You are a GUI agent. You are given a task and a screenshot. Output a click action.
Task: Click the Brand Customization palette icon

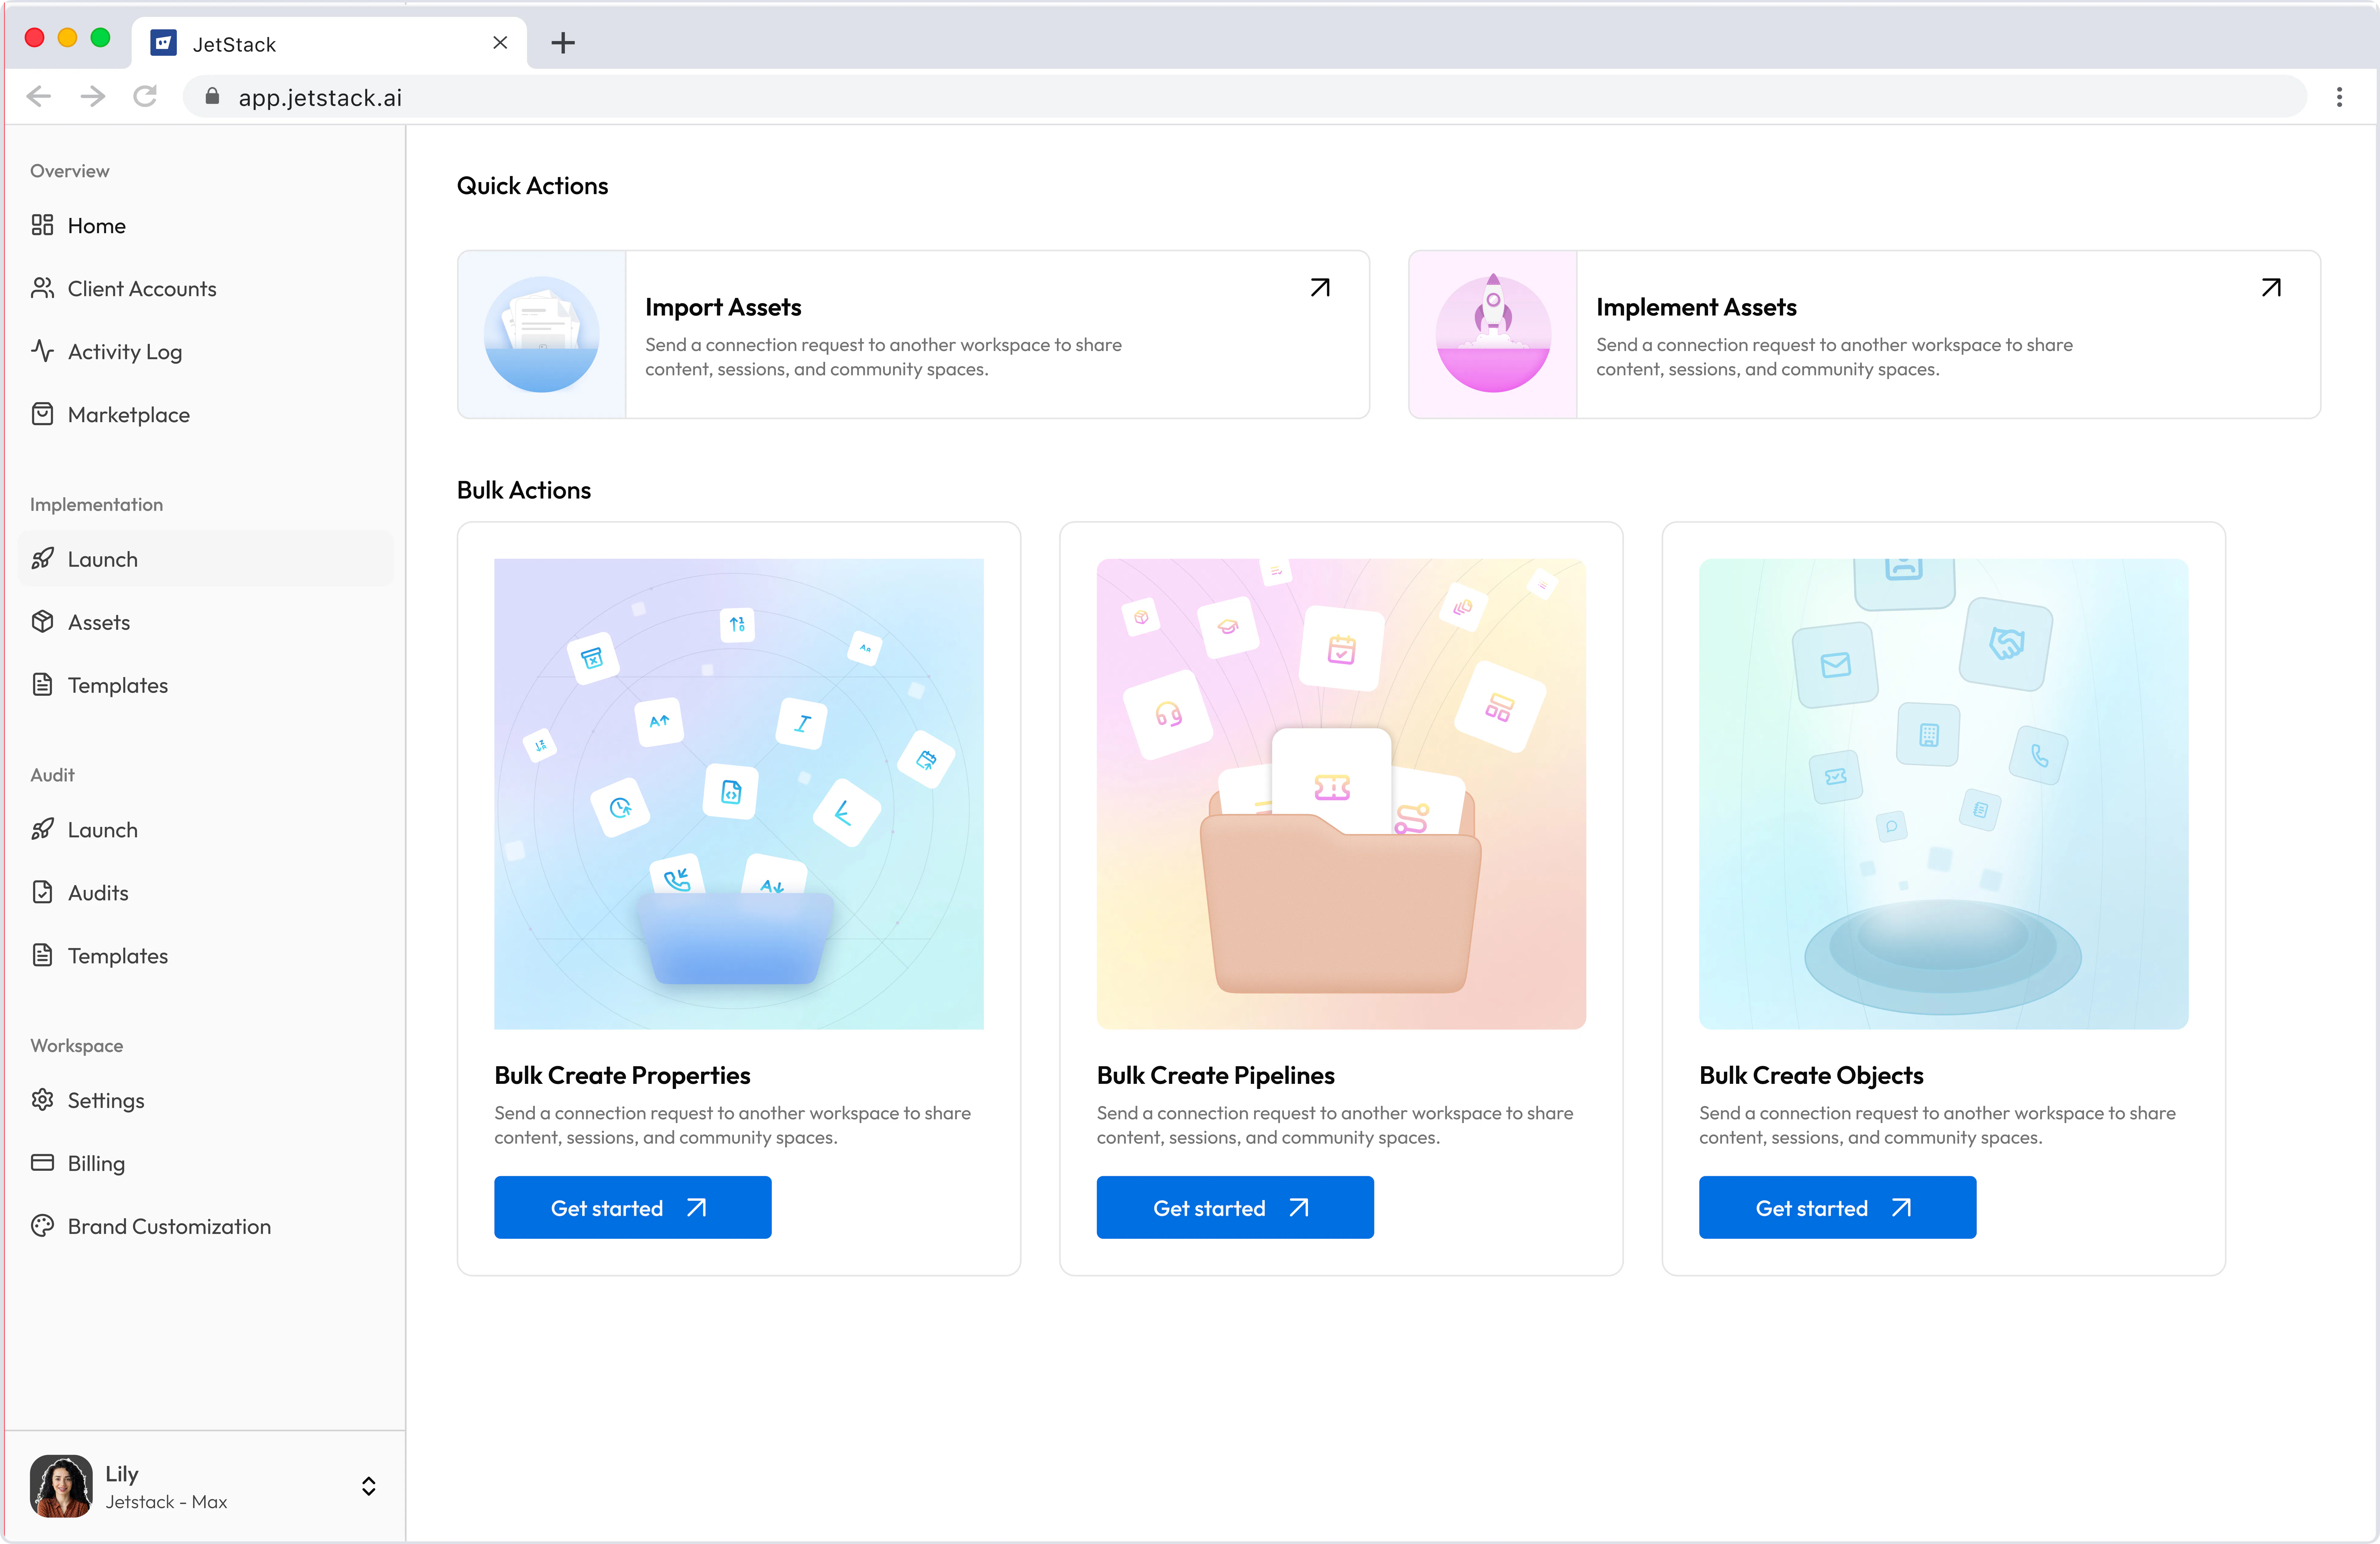[42, 1226]
